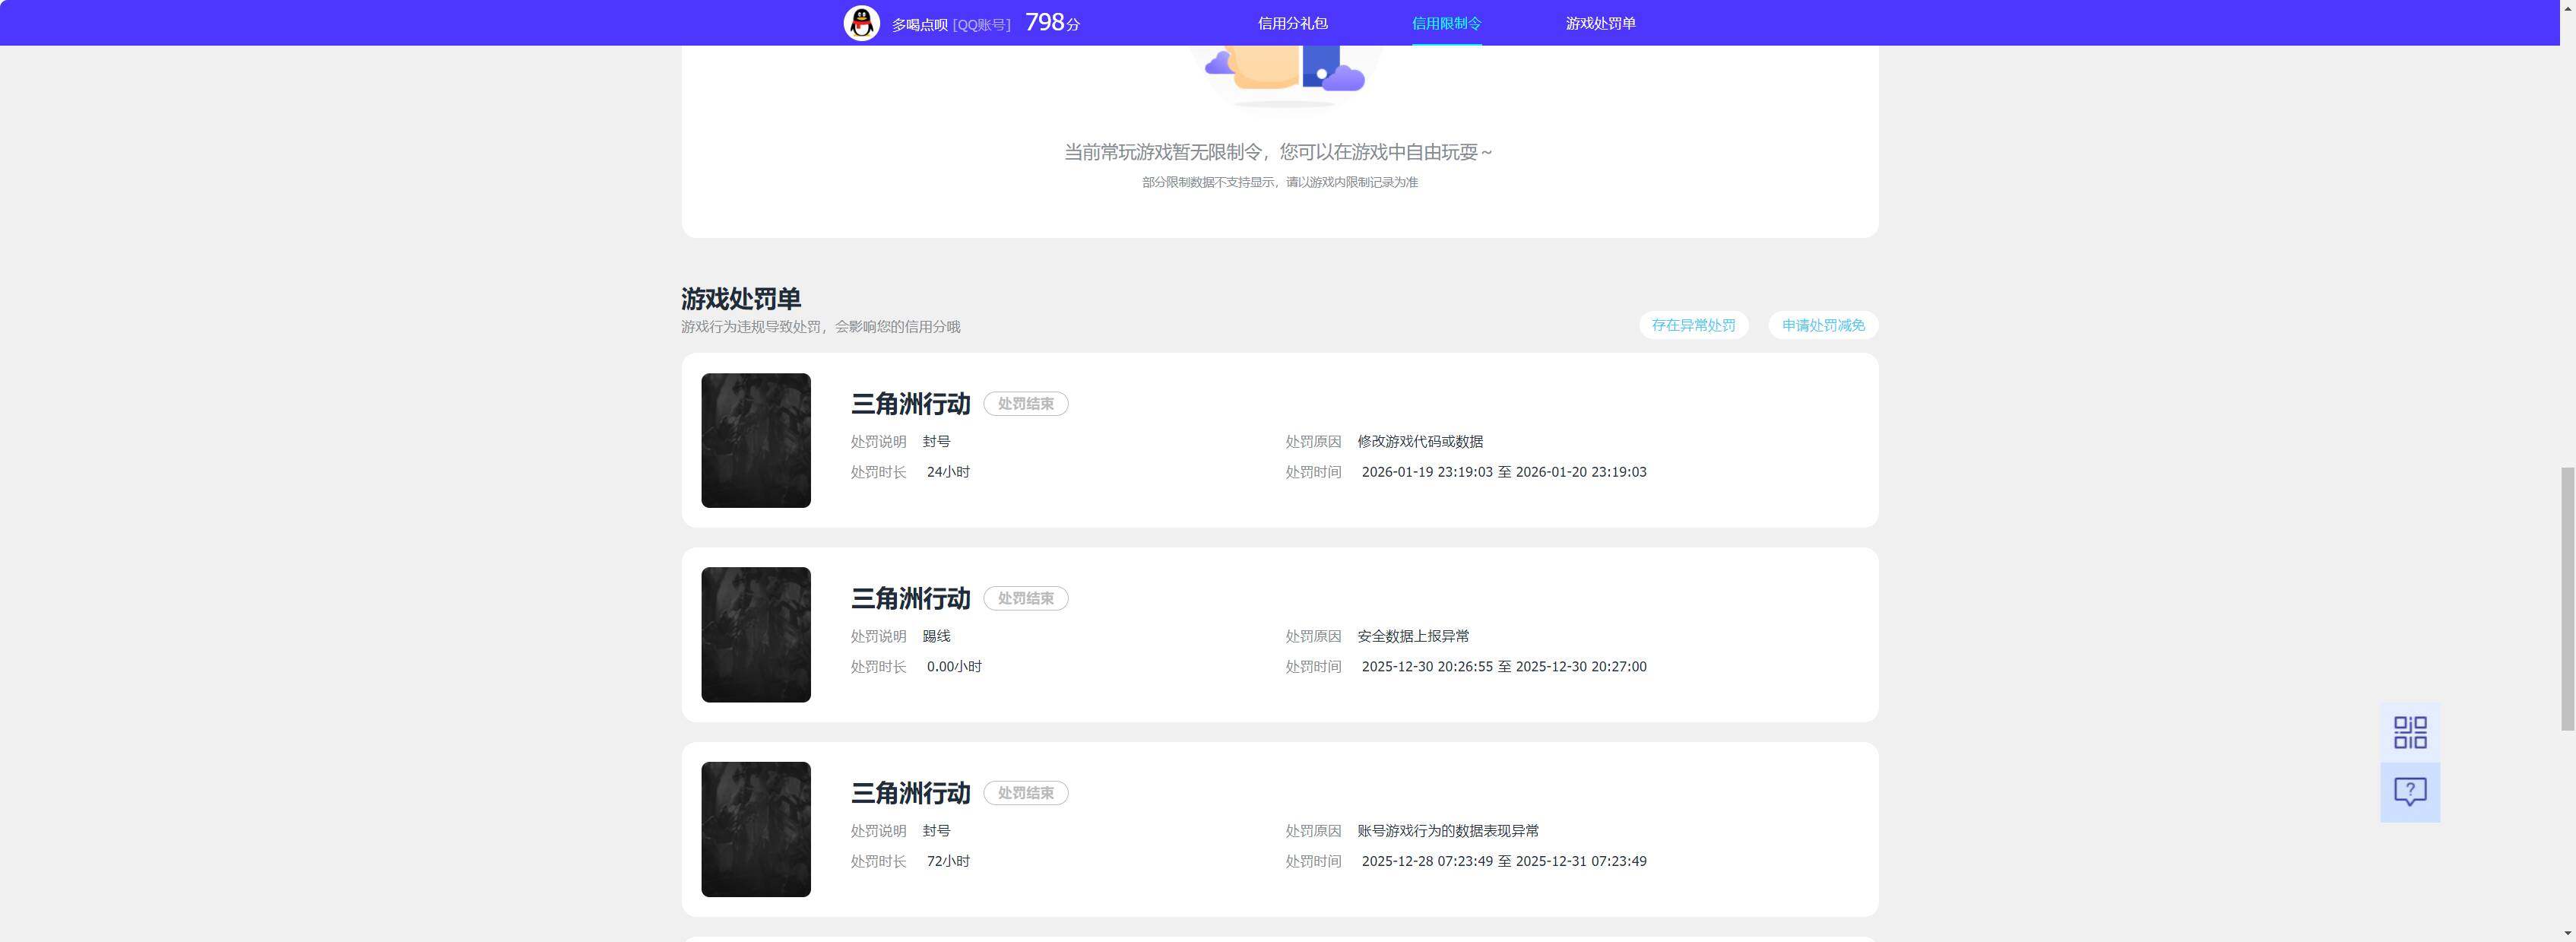Switch to 信用分礼包 tab
This screenshot has height=942, width=2576.
tap(1292, 23)
